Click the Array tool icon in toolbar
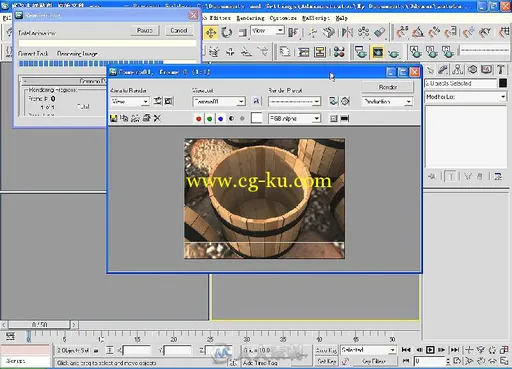This screenshot has height=369, width=512. [x=363, y=33]
